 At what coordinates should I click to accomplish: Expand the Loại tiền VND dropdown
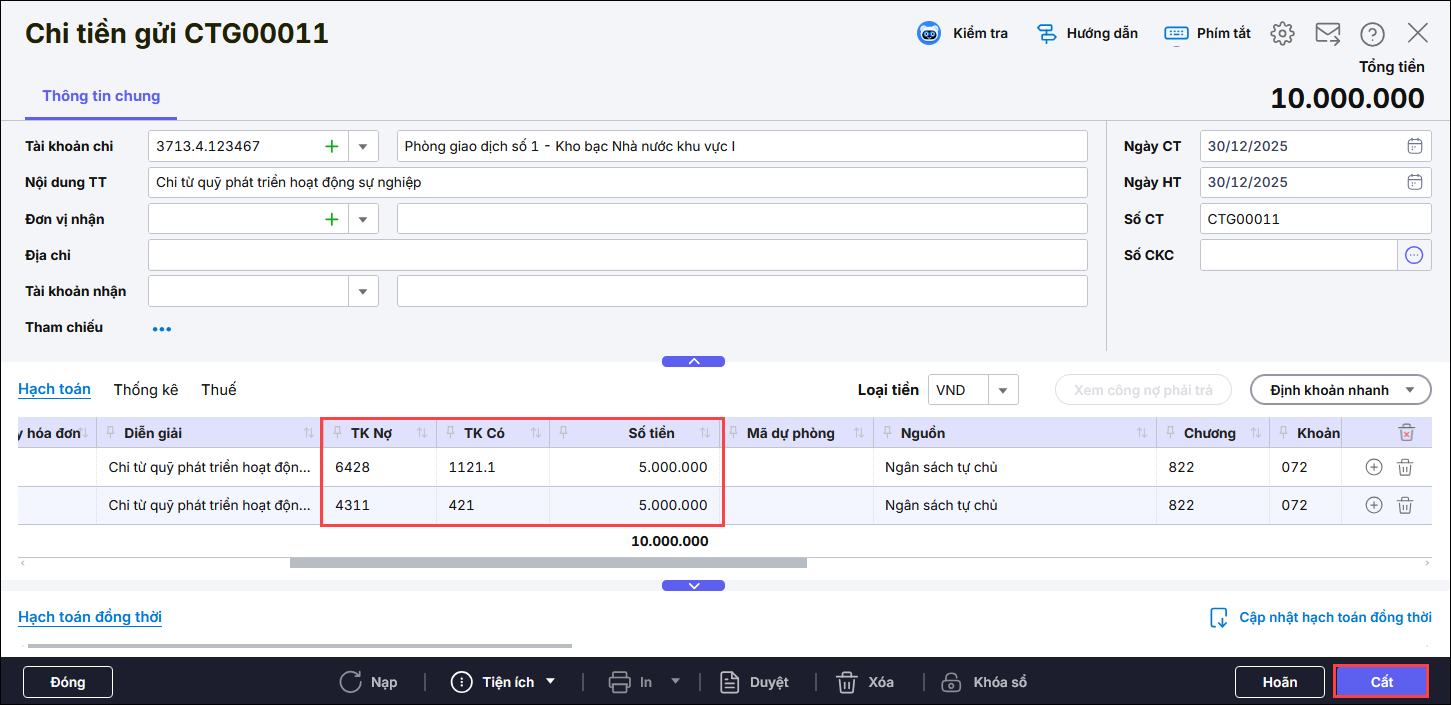click(x=1003, y=390)
